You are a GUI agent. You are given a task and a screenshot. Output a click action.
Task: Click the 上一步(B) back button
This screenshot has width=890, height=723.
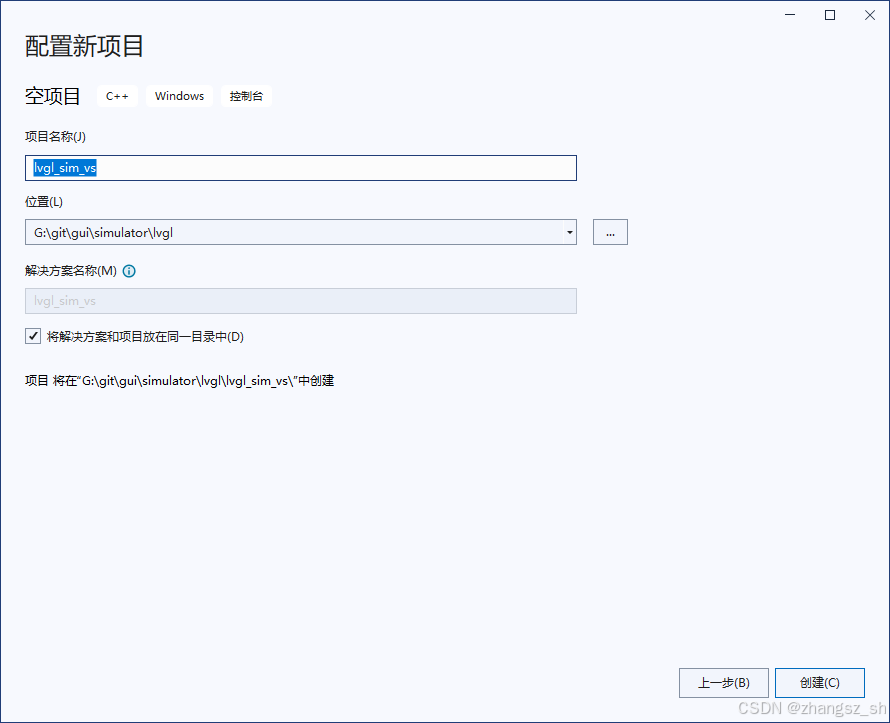pyautogui.click(x=724, y=683)
